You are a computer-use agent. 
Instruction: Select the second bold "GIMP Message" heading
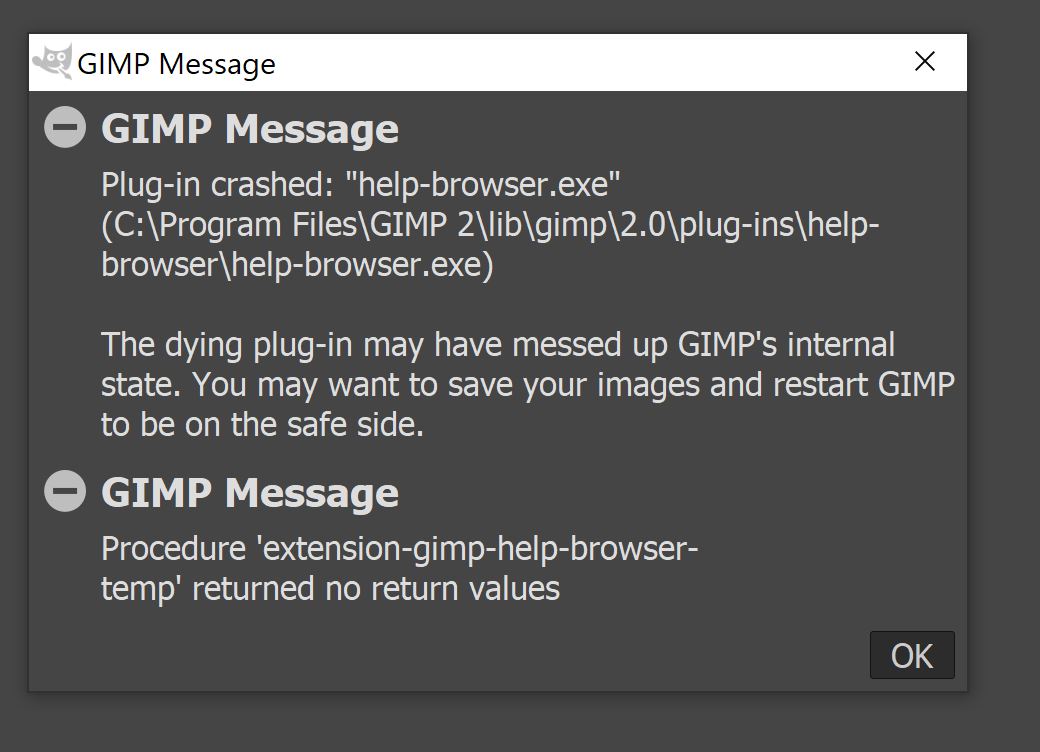(x=250, y=493)
